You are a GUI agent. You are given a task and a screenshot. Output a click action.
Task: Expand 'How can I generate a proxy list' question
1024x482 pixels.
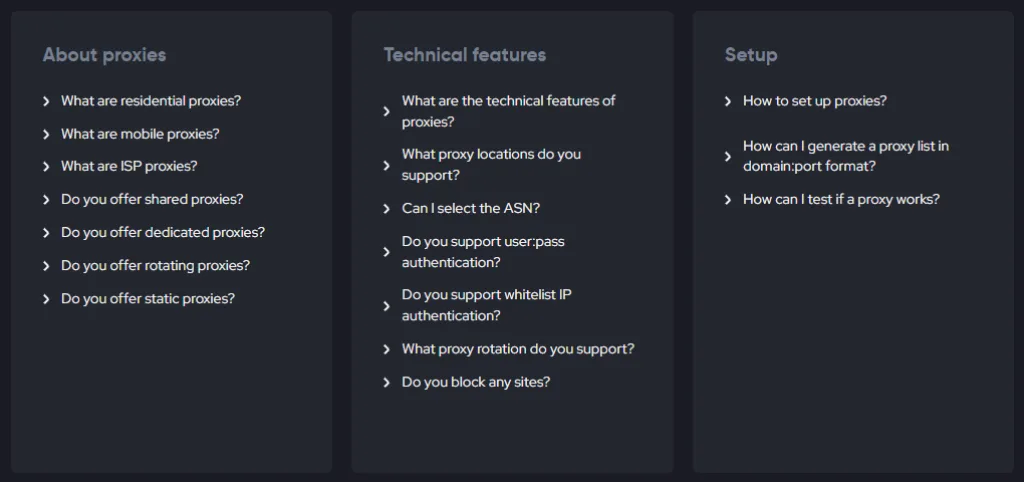(845, 156)
